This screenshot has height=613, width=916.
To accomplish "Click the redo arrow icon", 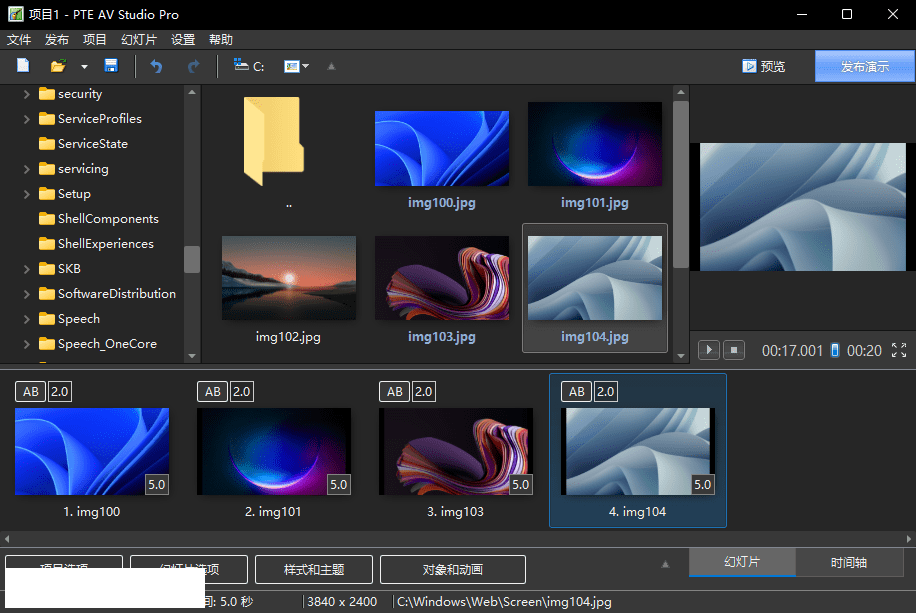I will pos(193,66).
